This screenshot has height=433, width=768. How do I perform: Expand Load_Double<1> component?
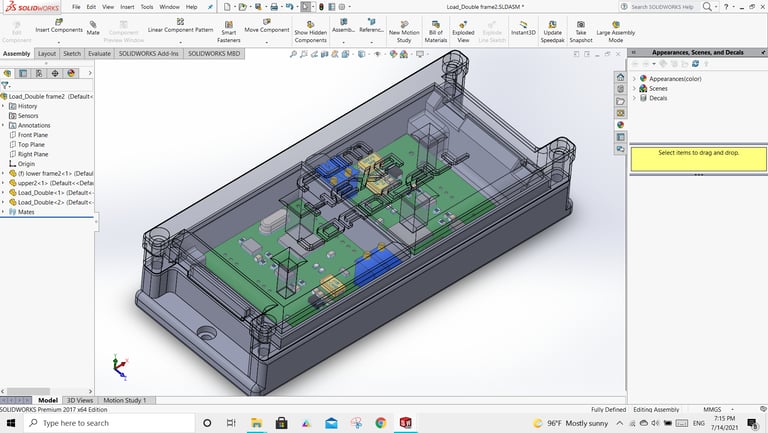click(3, 192)
